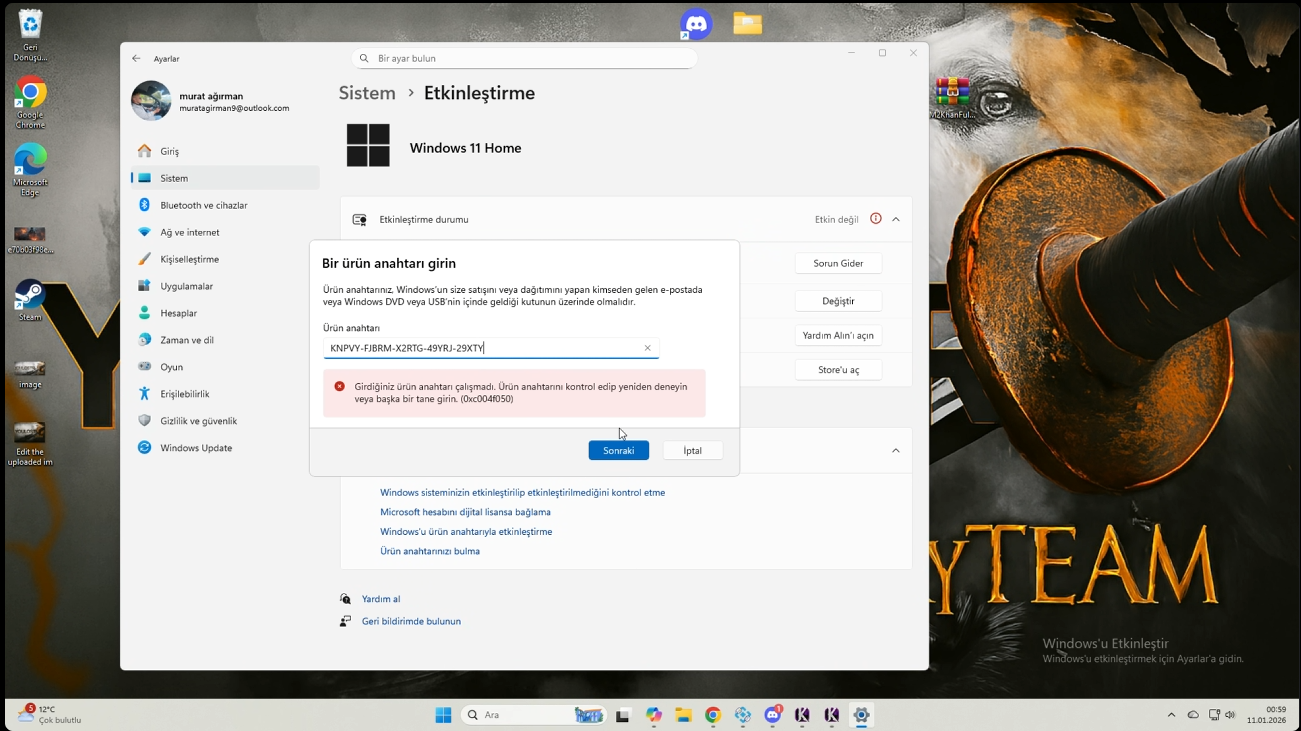The image size is (1301, 731).
Task: Click the 'Store'u aç' button
Action: tap(838, 370)
